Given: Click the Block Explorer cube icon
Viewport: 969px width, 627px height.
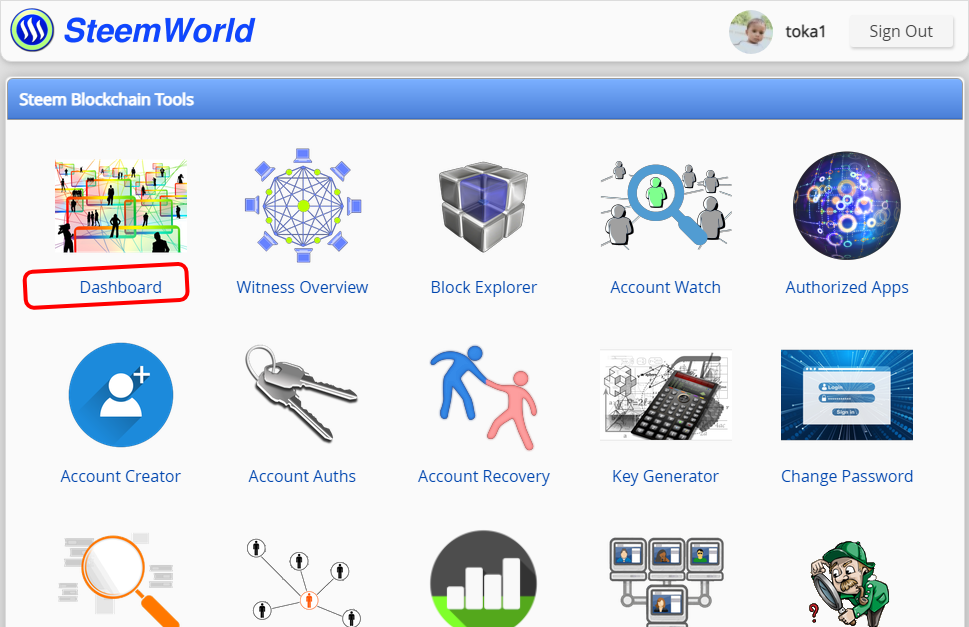Looking at the screenshot, I should click(483, 206).
